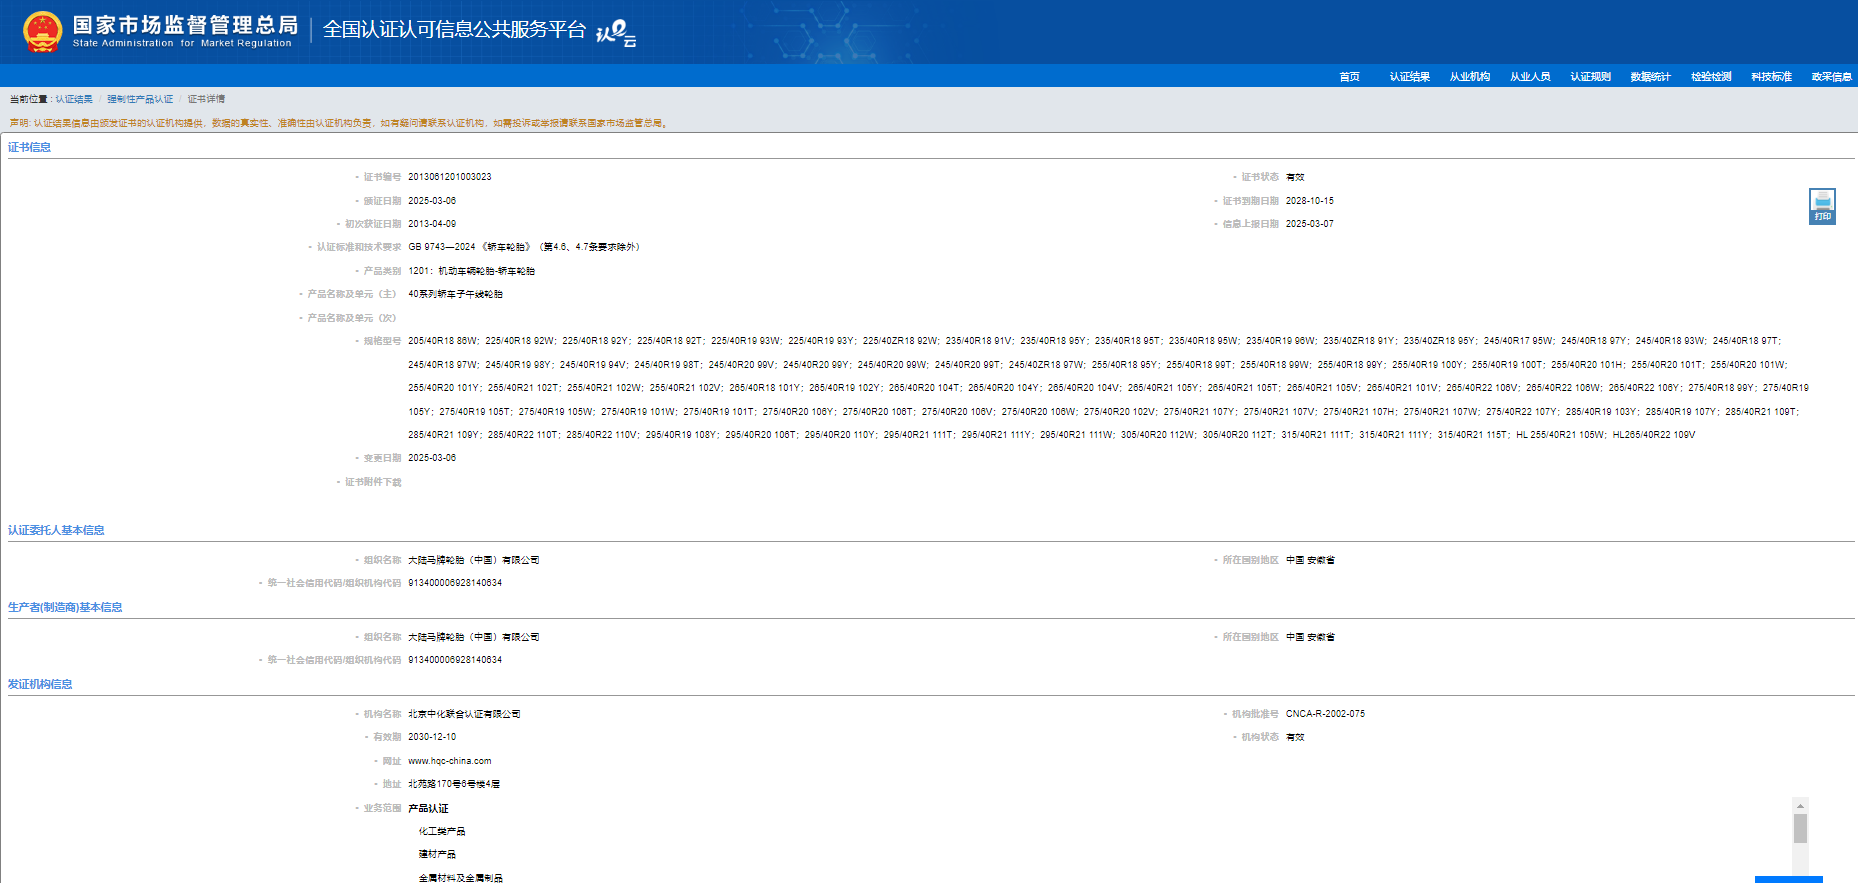The height and width of the screenshot is (883, 1858).
Task: Select 生产者 credit code 913400006928140634
Action: tap(455, 660)
